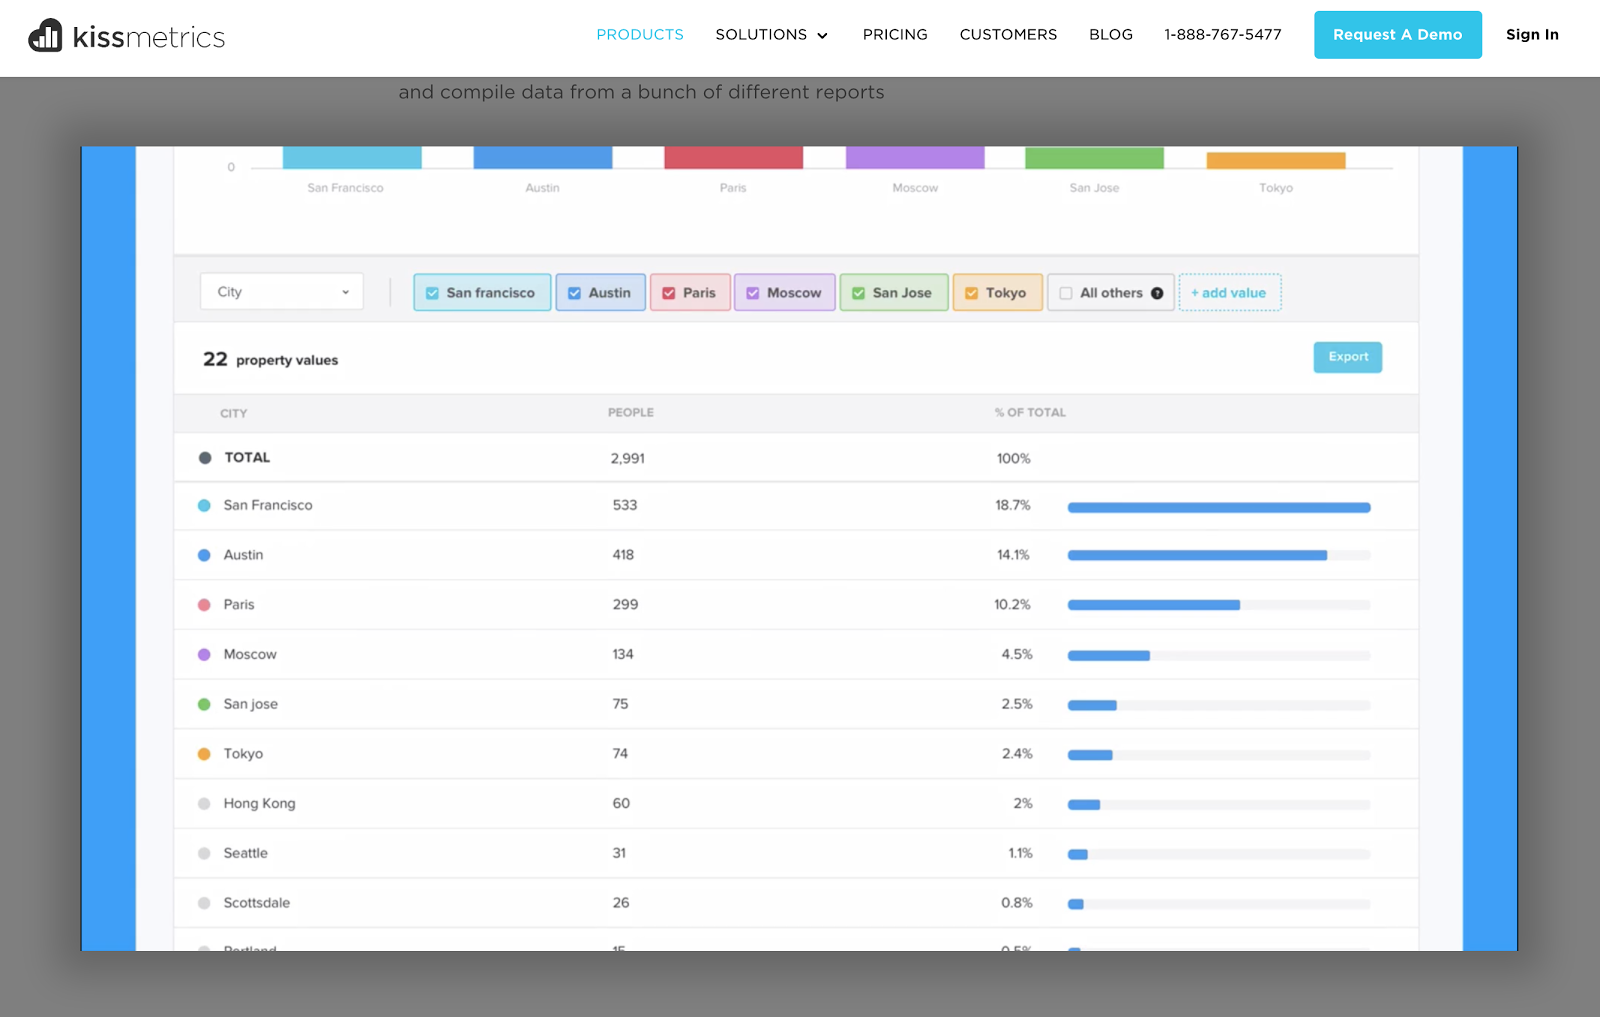Click the Tokyo percentage 2.4%
The width and height of the screenshot is (1600, 1017).
point(1017,754)
